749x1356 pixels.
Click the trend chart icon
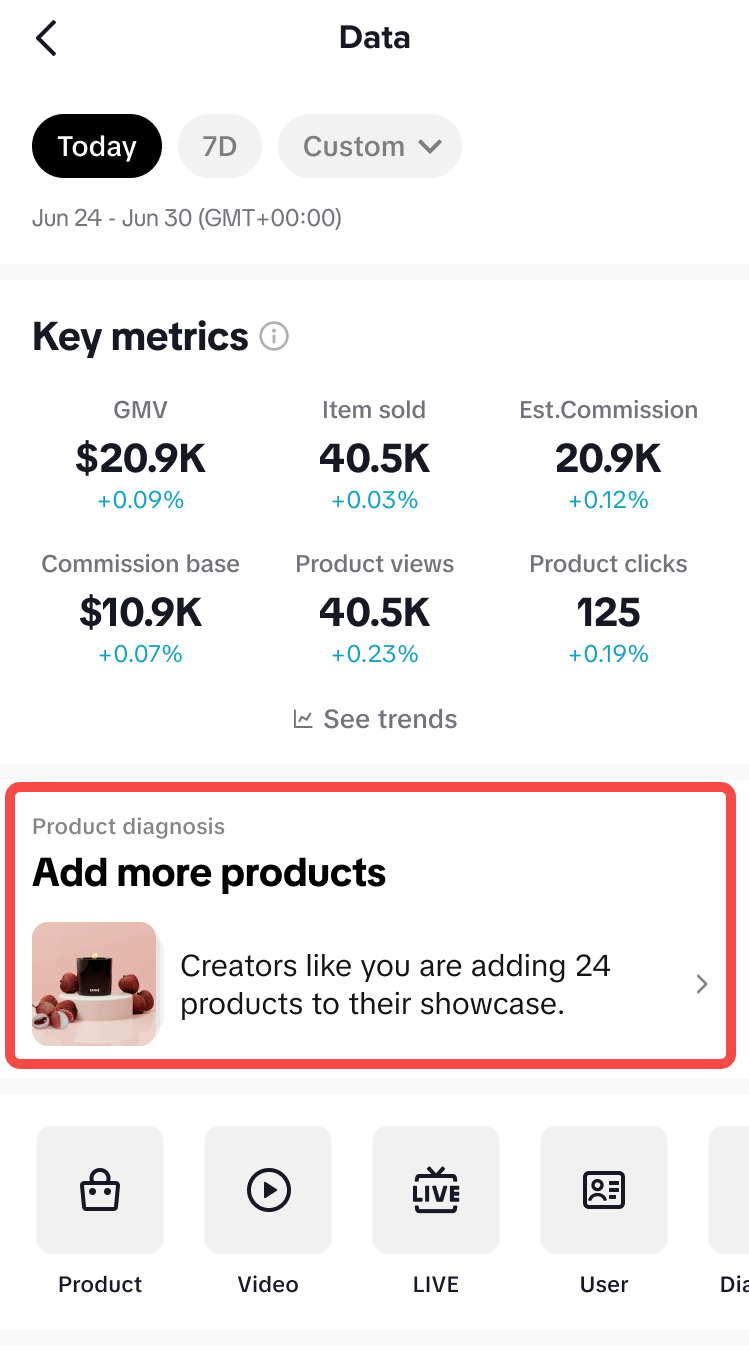tap(303, 719)
